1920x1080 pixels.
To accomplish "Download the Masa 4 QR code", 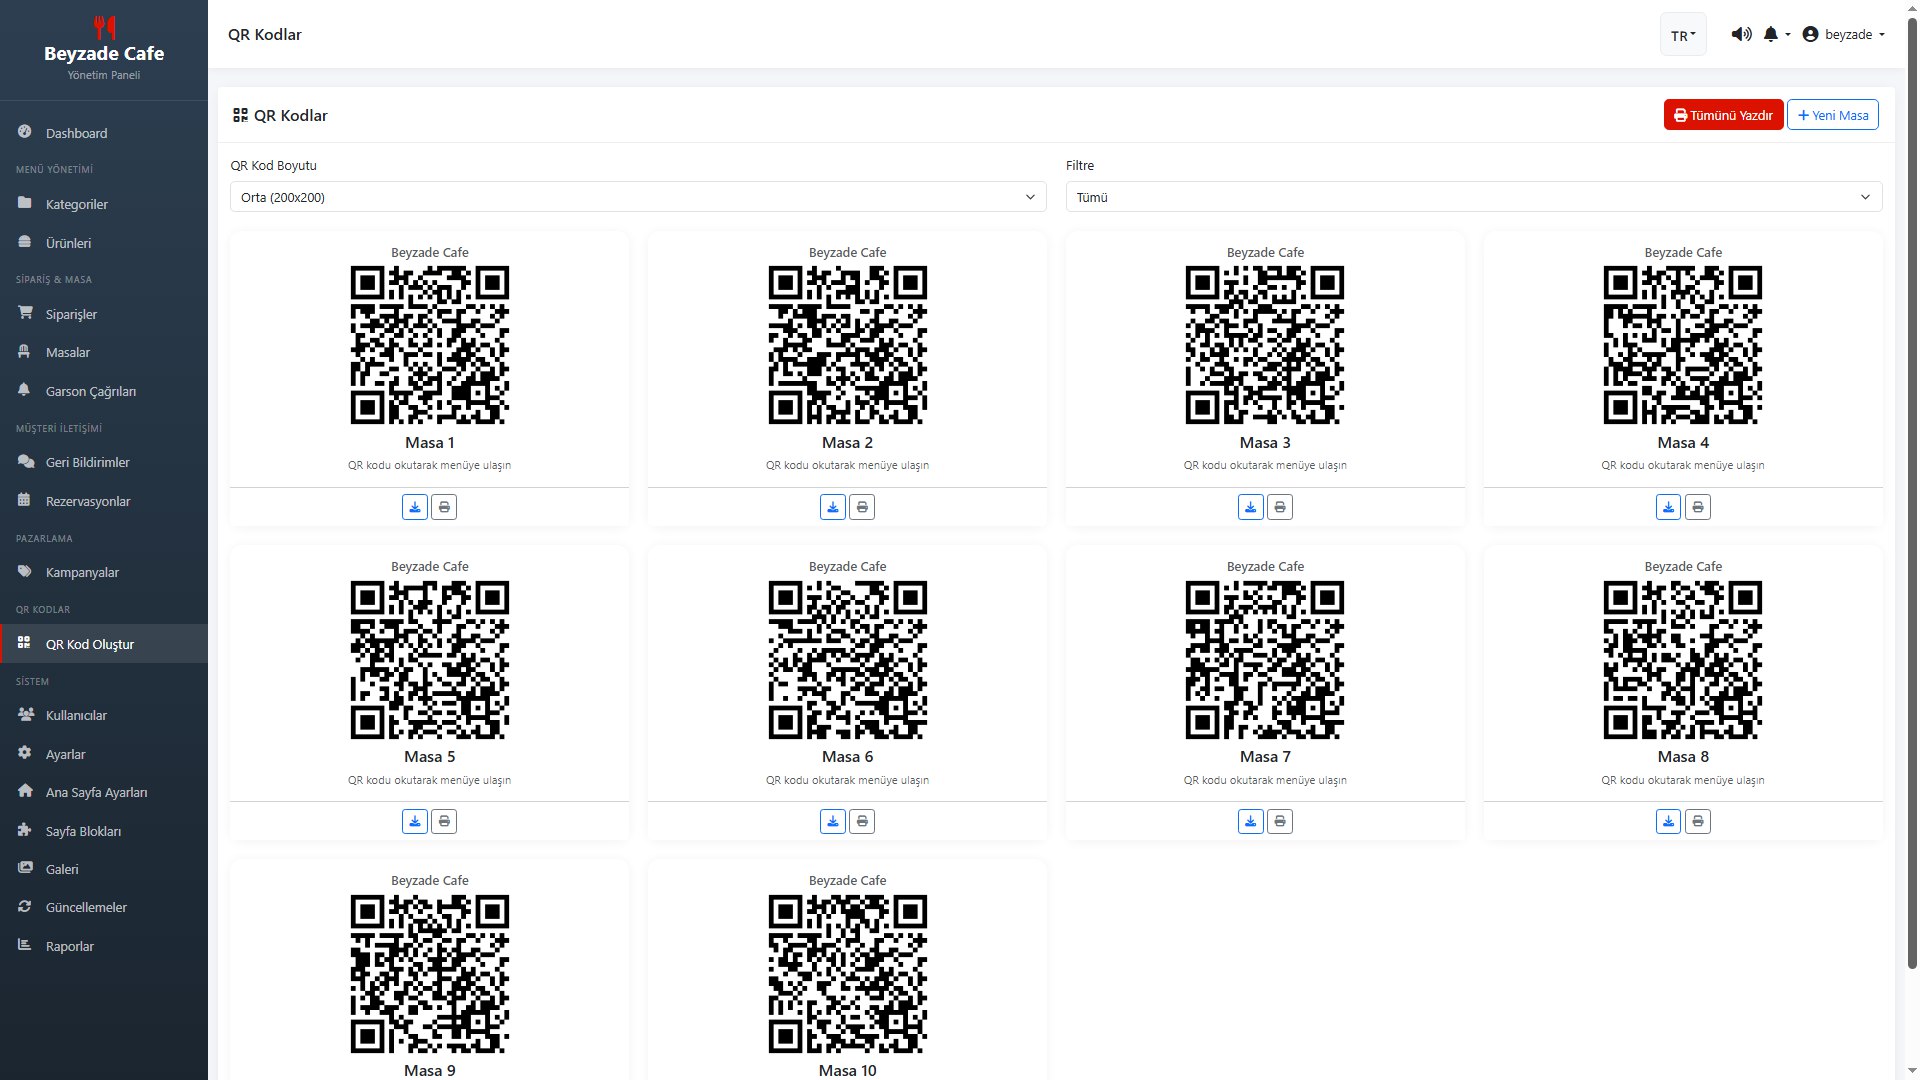I will tap(1668, 507).
